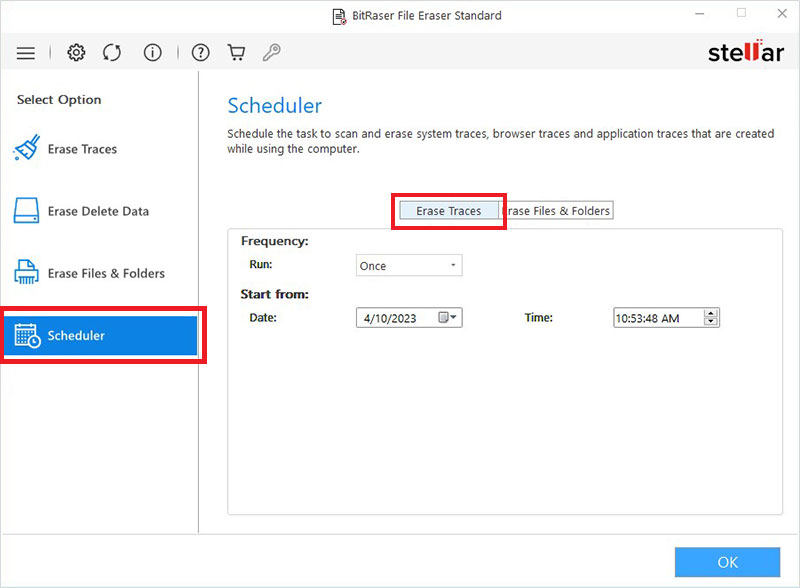
Task: Decrease the time with the down arrow
Action: [711, 322]
